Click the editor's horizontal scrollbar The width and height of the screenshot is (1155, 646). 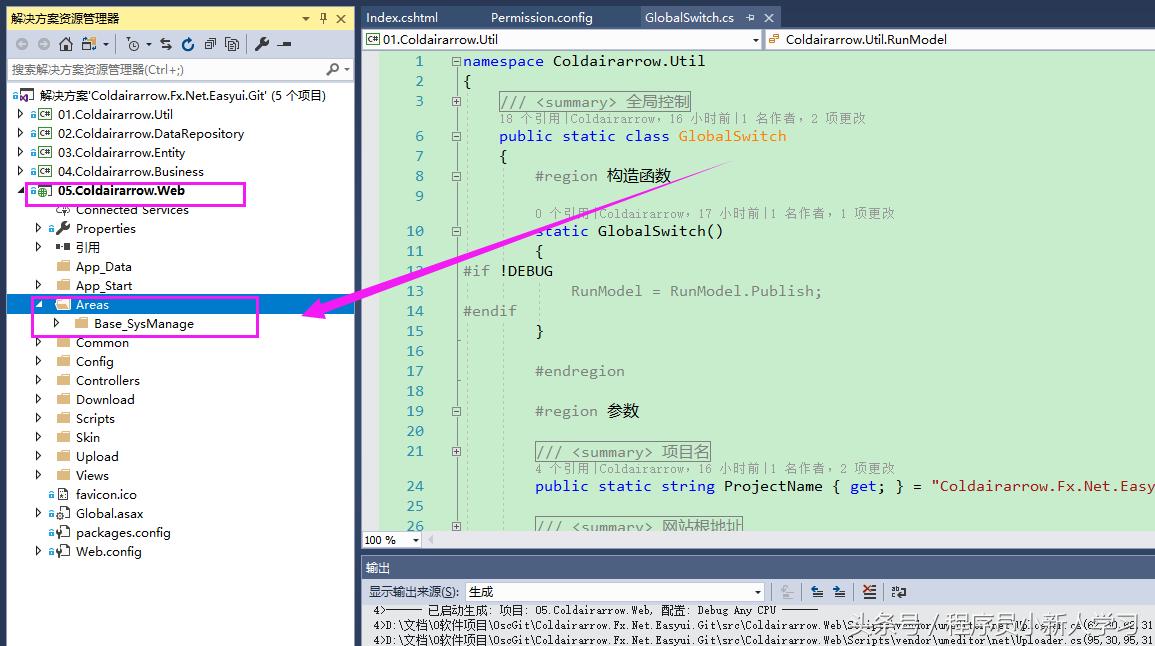[700, 539]
